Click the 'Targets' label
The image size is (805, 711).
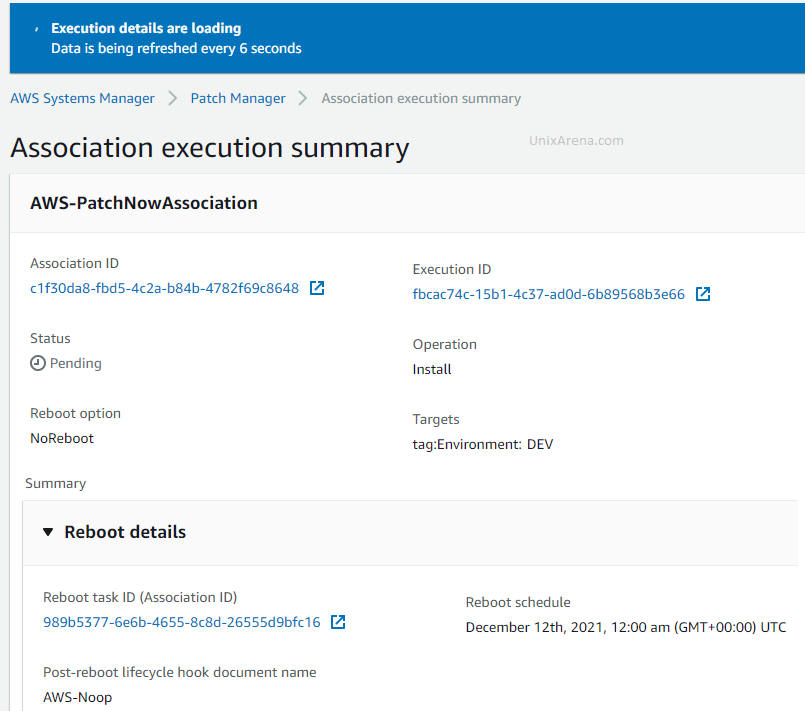pyautogui.click(x=436, y=419)
